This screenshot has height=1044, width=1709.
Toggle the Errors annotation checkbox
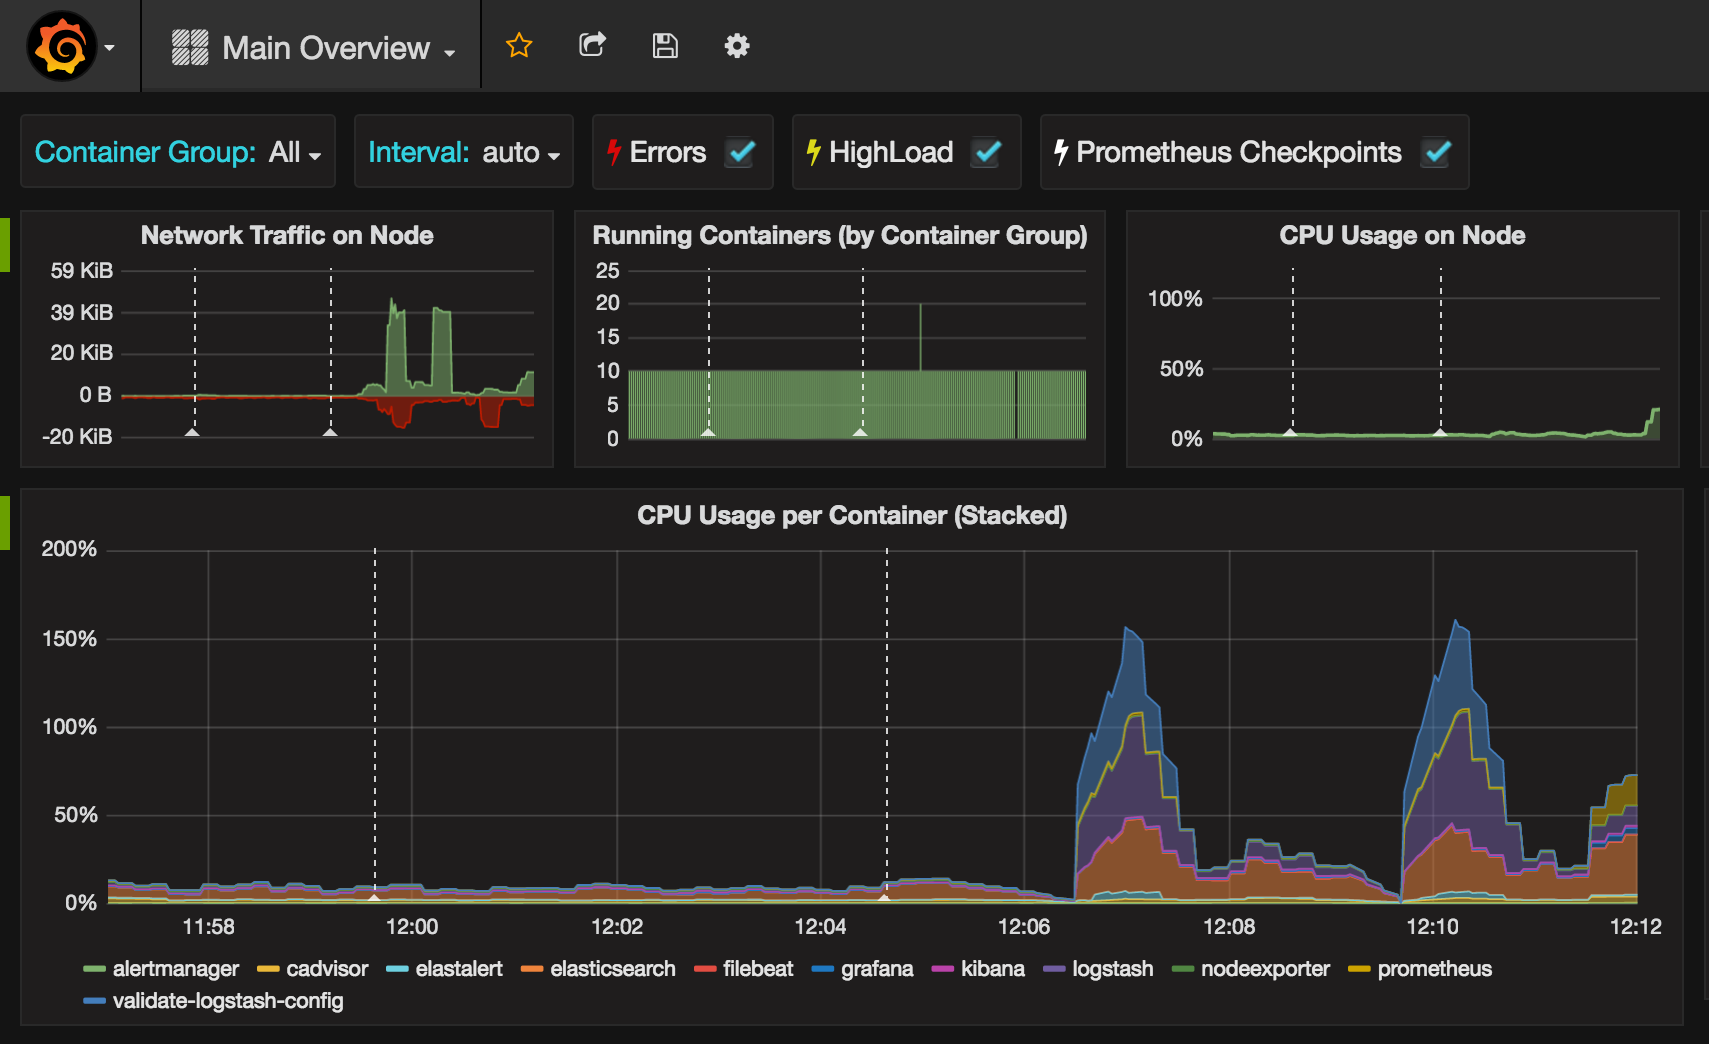[x=741, y=152]
